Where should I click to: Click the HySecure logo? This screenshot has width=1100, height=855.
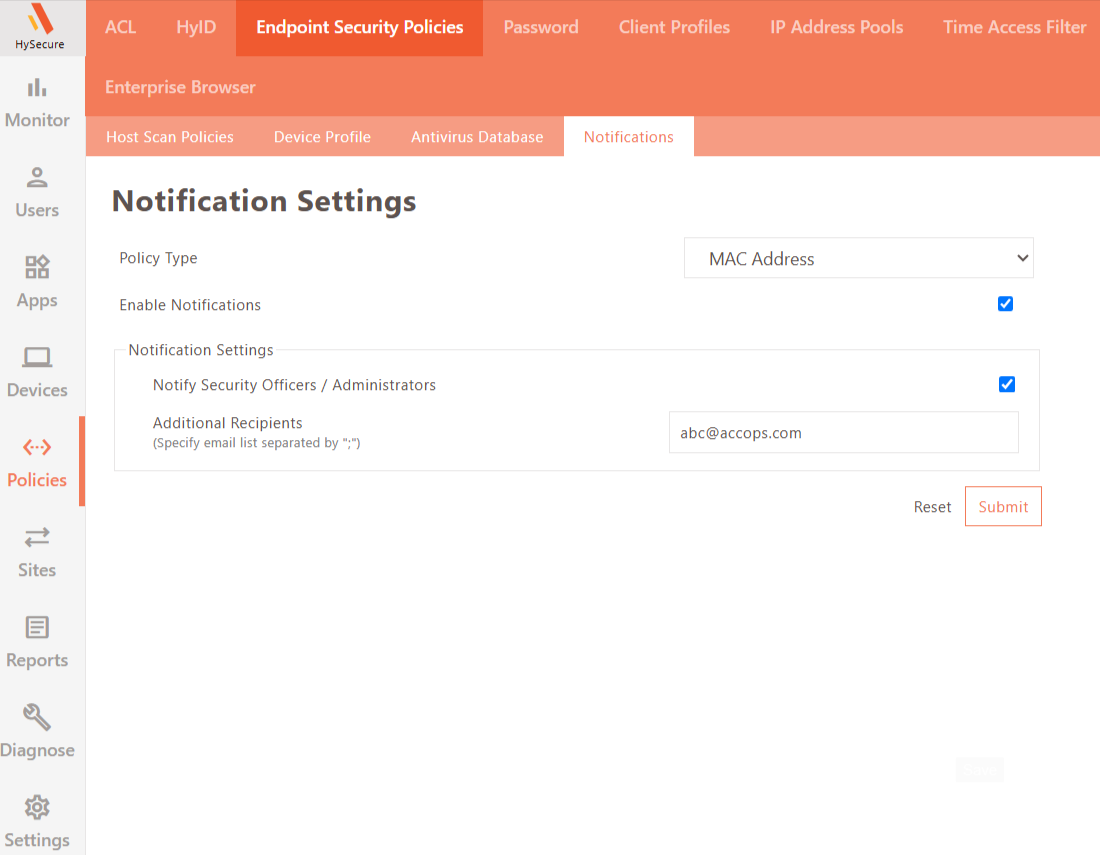[x=40, y=27]
